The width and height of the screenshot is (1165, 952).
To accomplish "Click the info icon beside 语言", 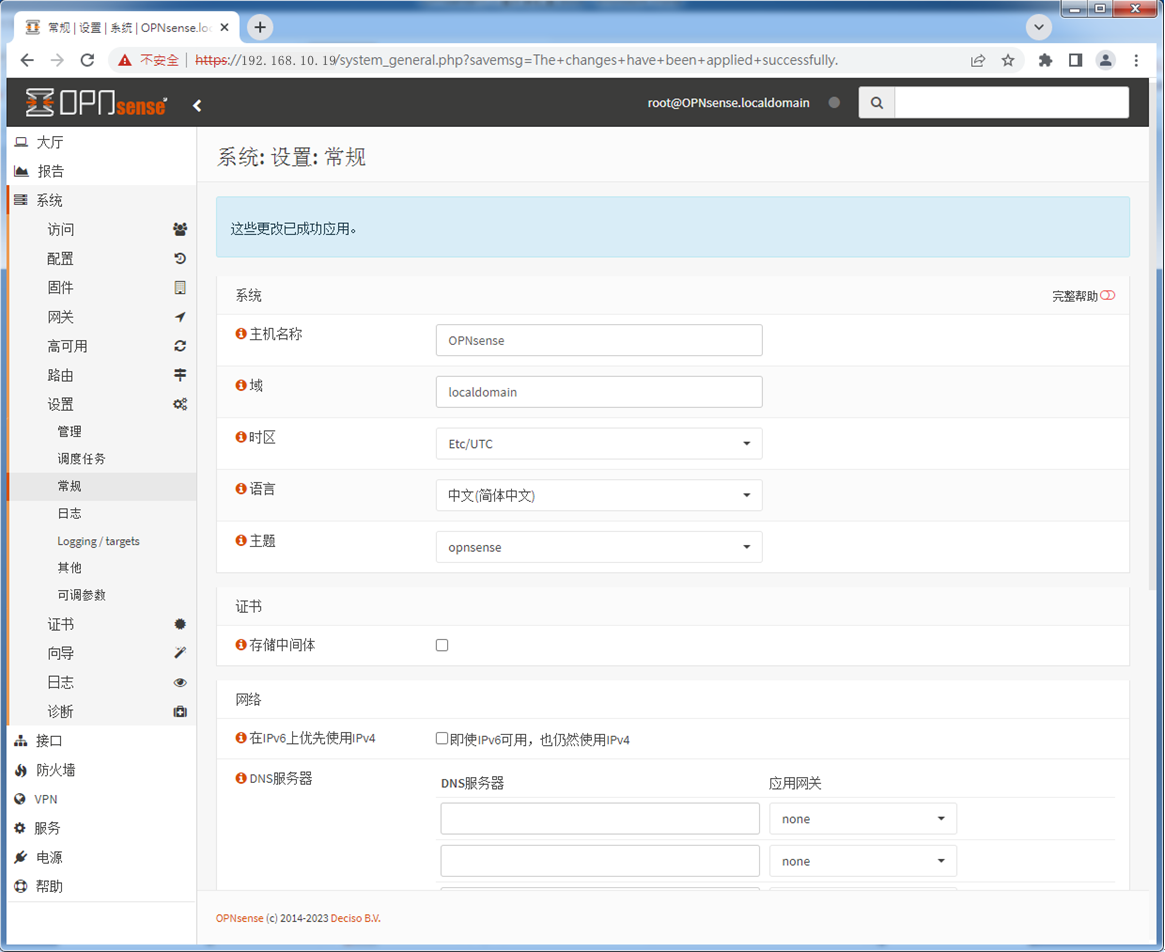I will [x=241, y=488].
